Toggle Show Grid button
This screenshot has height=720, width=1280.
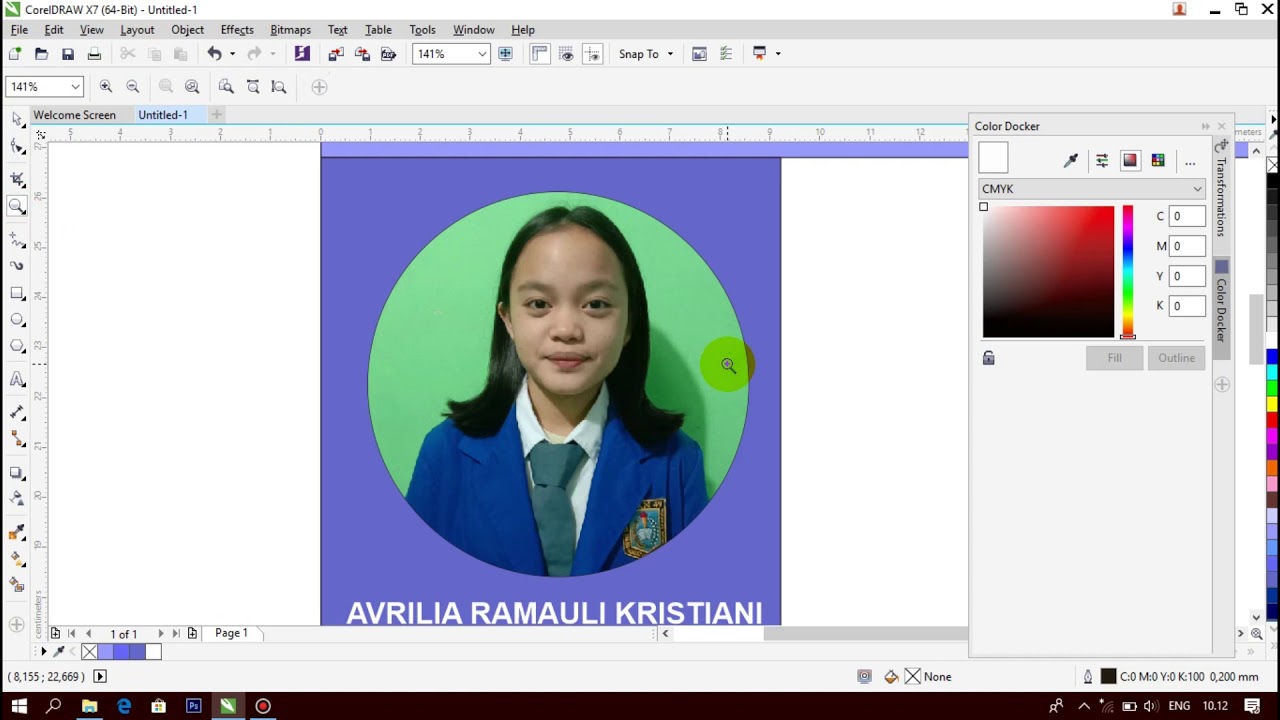(566, 54)
